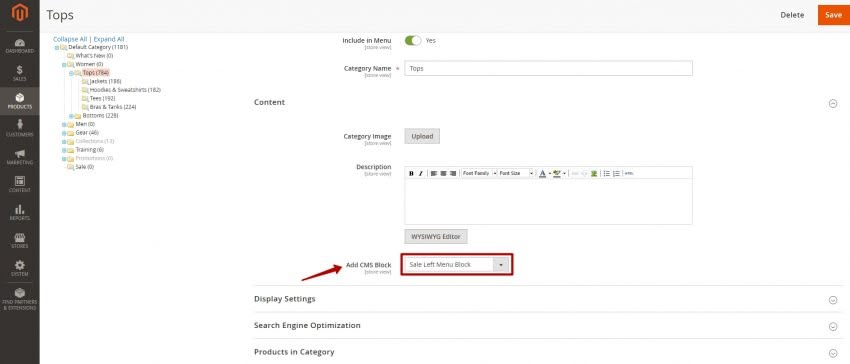The height and width of the screenshot is (364, 850).
Task: Insert an ordered numbered list
Action: 616,174
